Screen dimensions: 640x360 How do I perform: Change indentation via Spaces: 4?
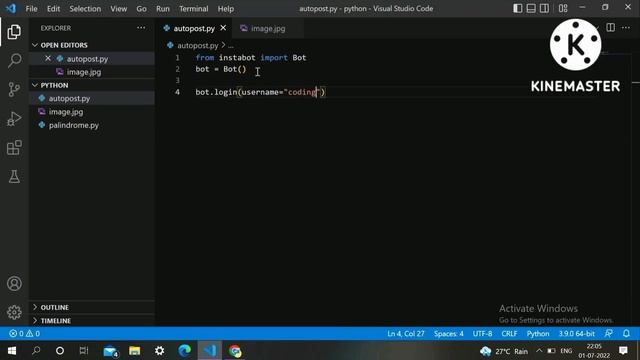tap(449, 333)
